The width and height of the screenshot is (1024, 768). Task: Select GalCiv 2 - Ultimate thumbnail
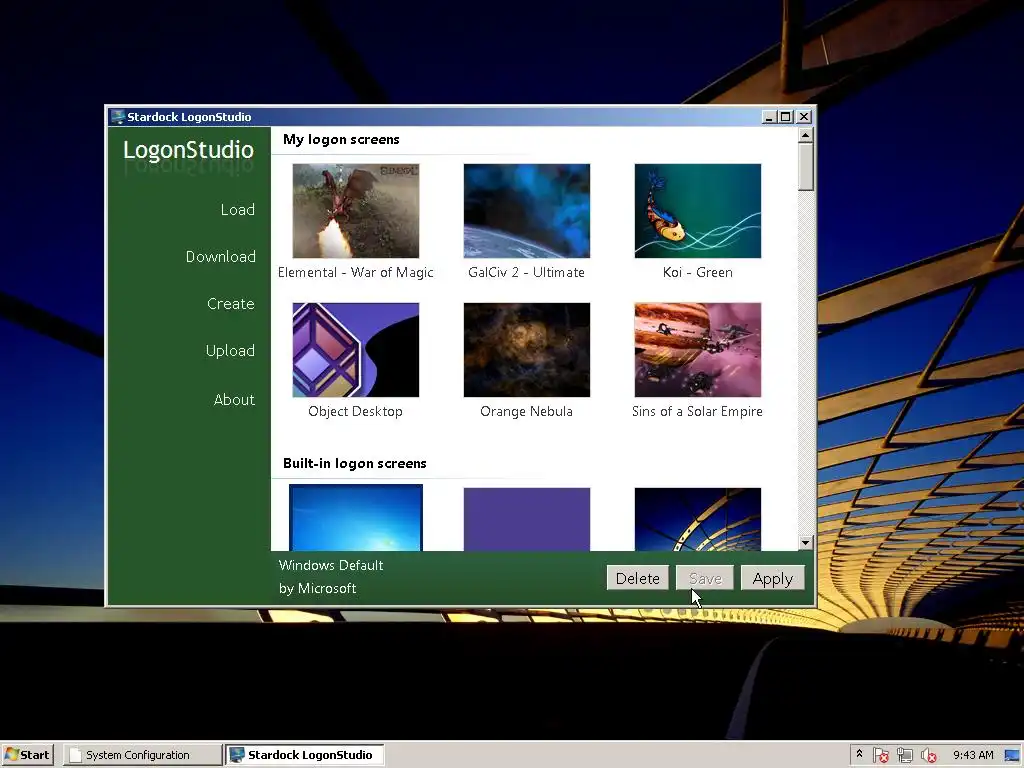tap(527, 211)
